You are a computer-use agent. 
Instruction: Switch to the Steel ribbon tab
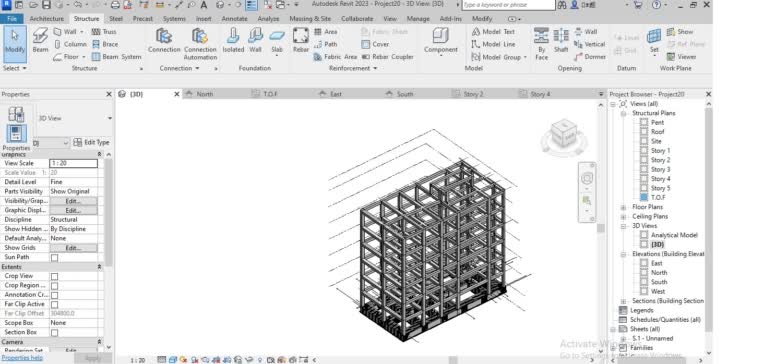[x=115, y=19]
